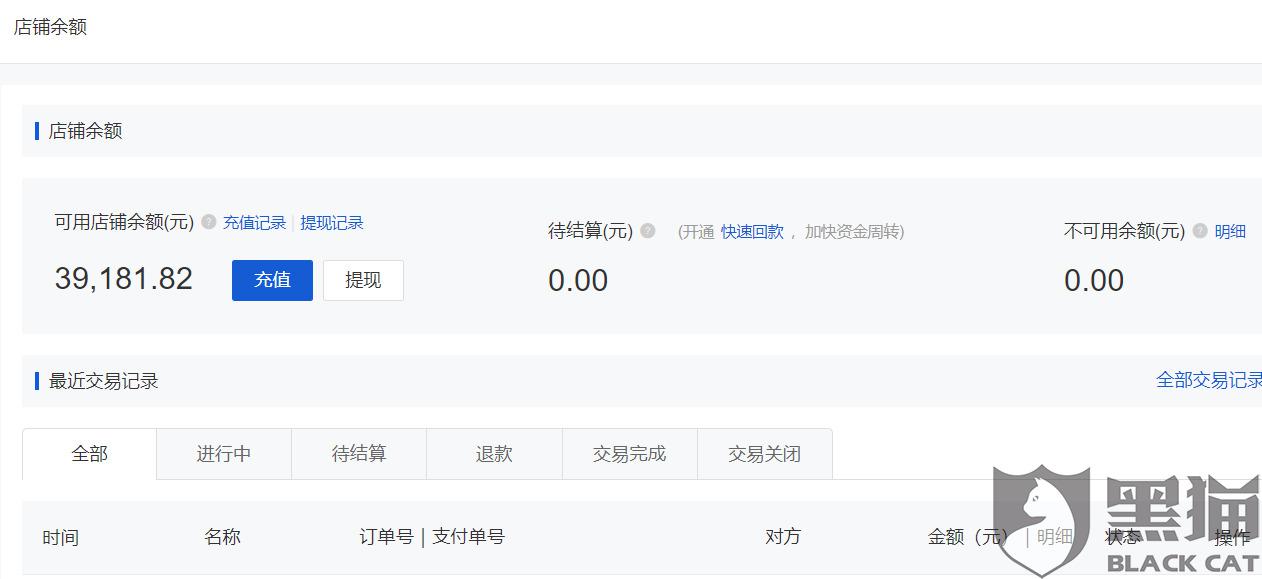Viewport: 1262px width, 579px height.
Task: Open the 快速回款 link
Action: 752,232
